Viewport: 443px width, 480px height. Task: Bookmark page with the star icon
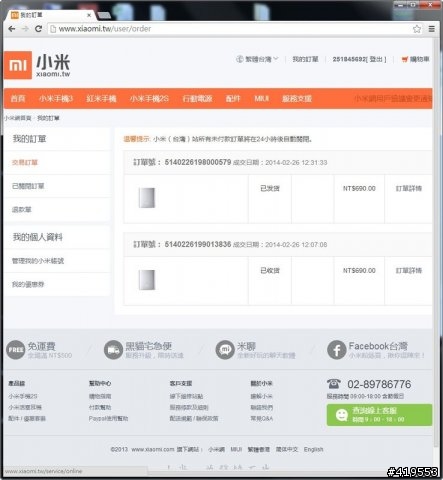pos(417,29)
